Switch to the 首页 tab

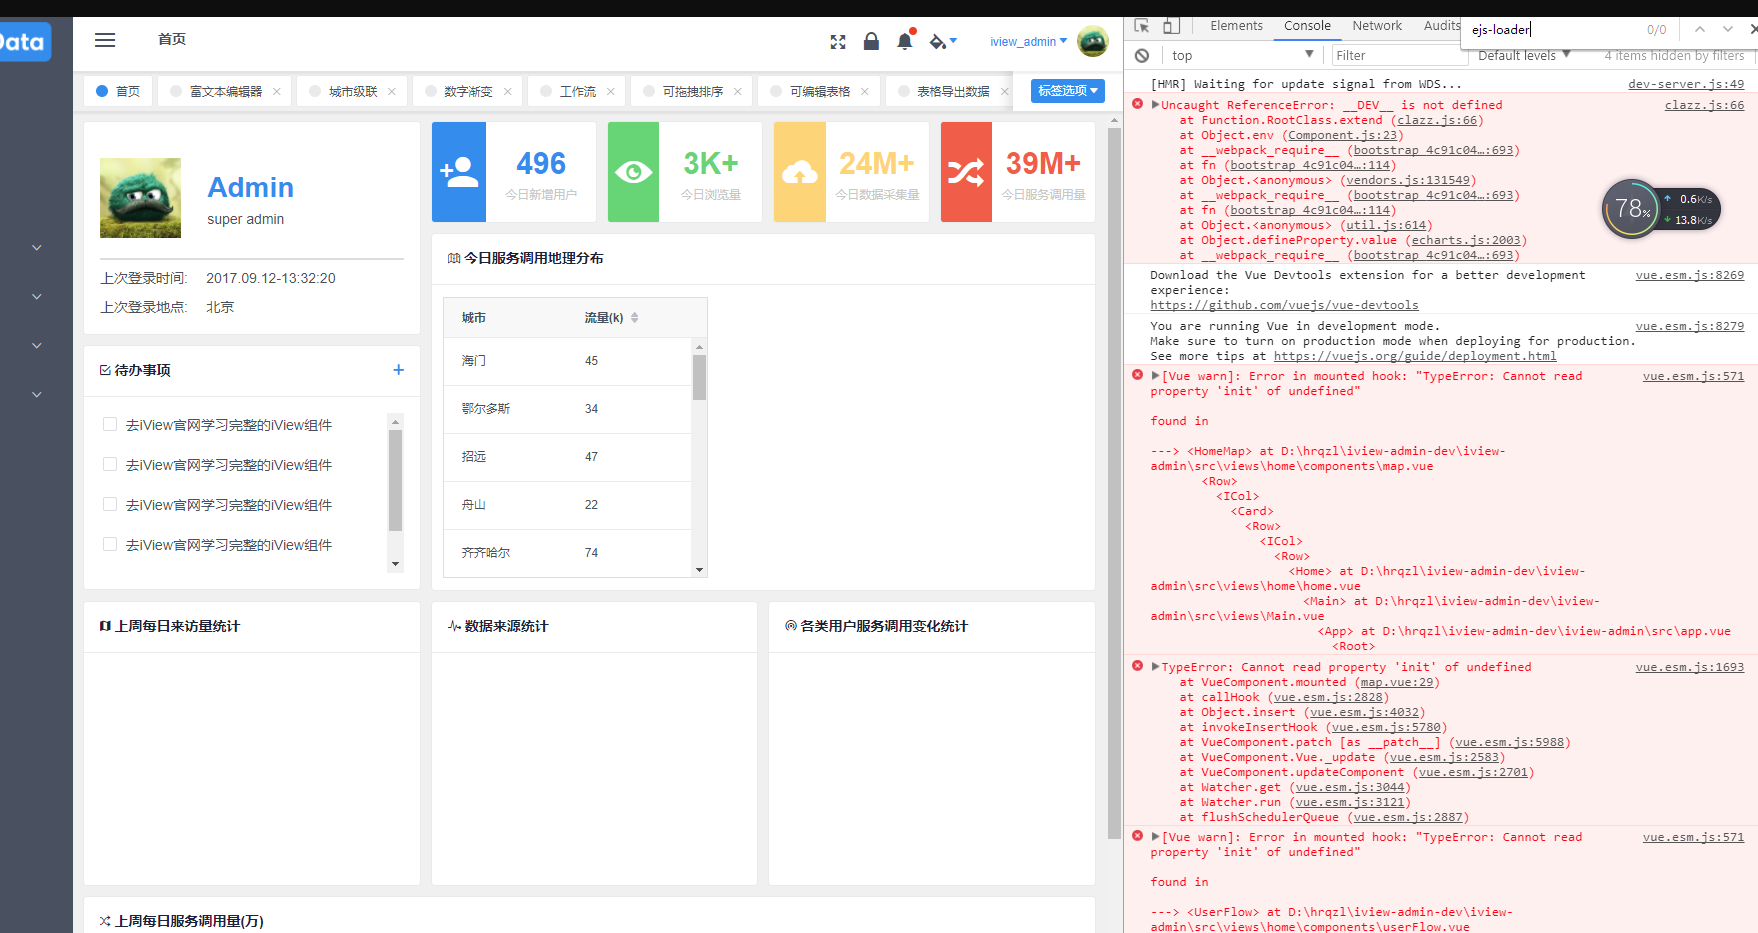118,91
